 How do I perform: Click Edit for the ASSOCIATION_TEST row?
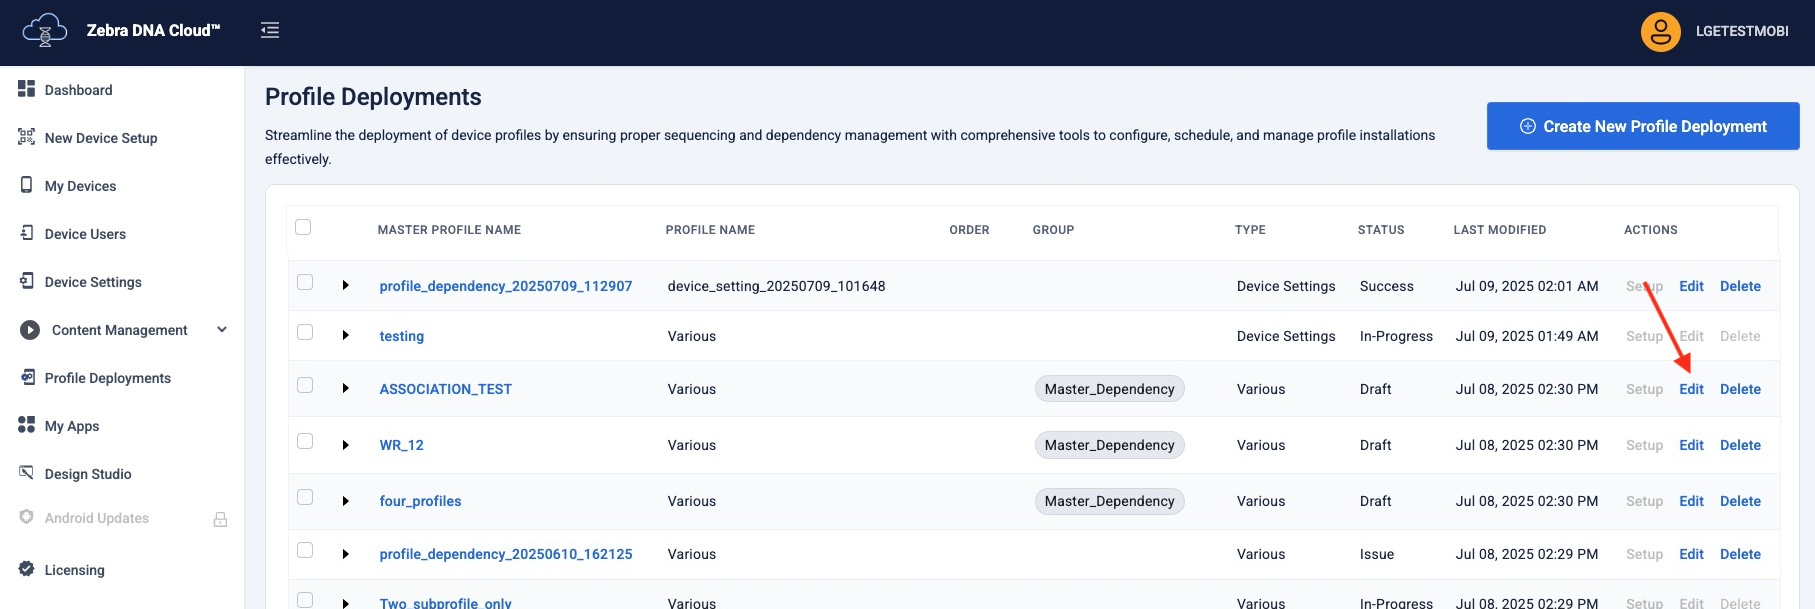[1691, 389]
